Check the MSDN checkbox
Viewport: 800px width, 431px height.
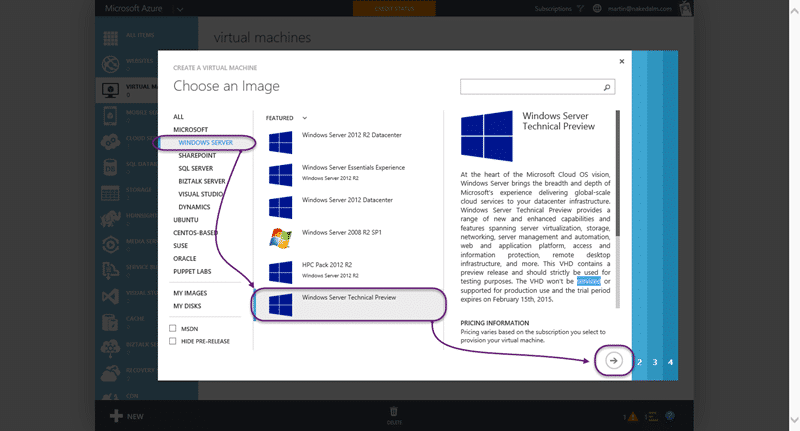point(172,328)
